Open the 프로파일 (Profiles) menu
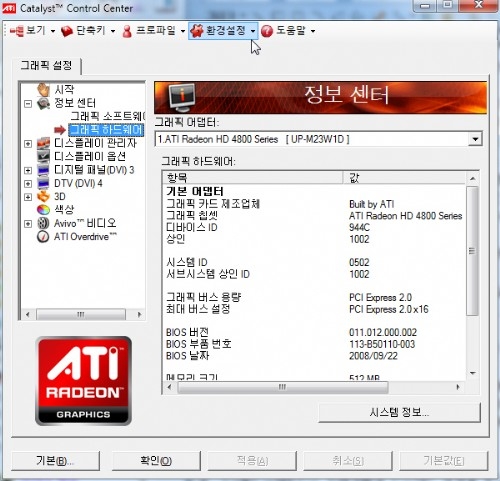Screen dimensions: 500x481 tap(153, 31)
